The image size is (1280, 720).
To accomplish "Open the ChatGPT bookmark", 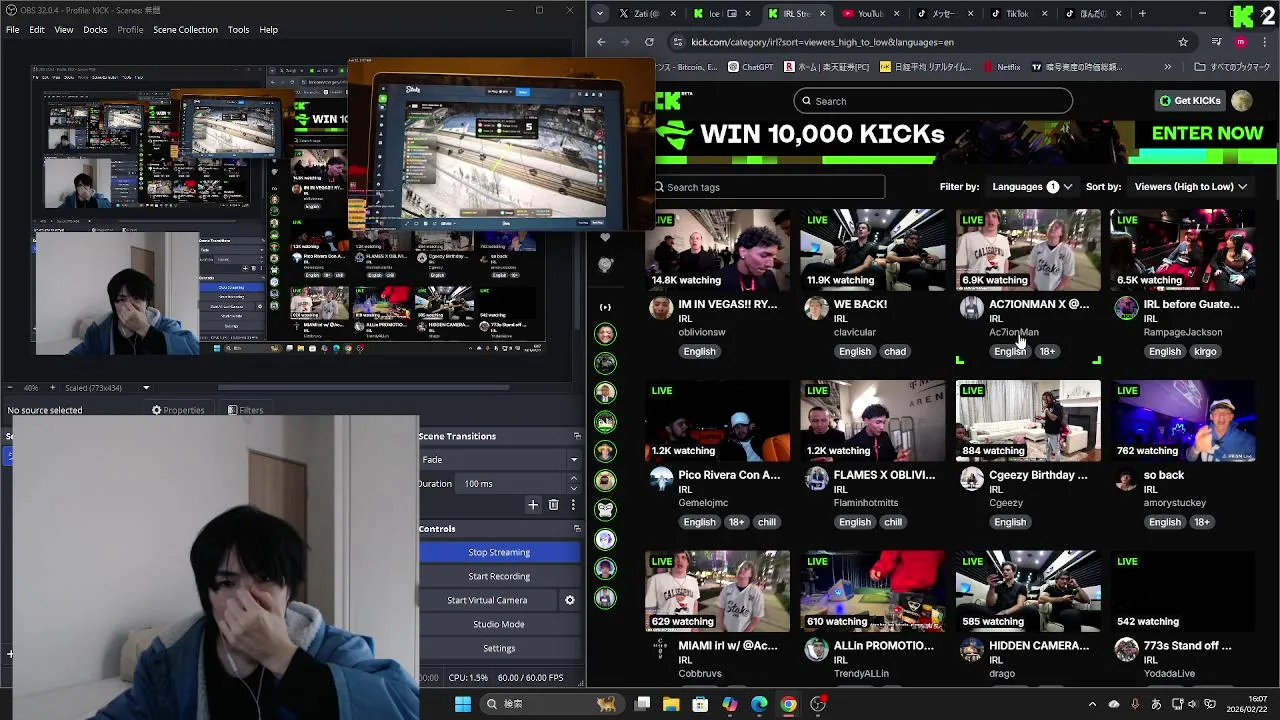I will pos(751,67).
